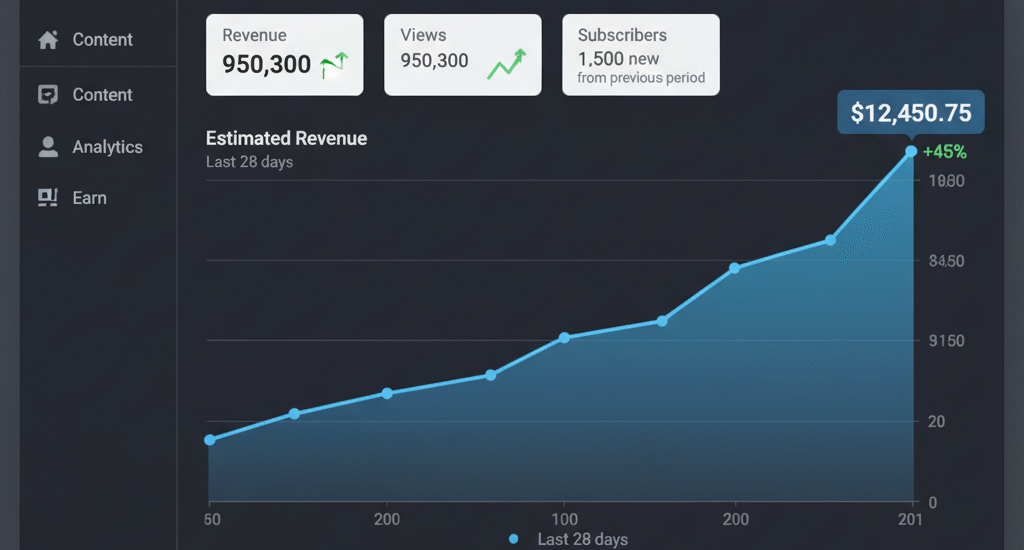Select the Analytics label in the sidebar
This screenshot has width=1024, height=550.
coord(107,147)
